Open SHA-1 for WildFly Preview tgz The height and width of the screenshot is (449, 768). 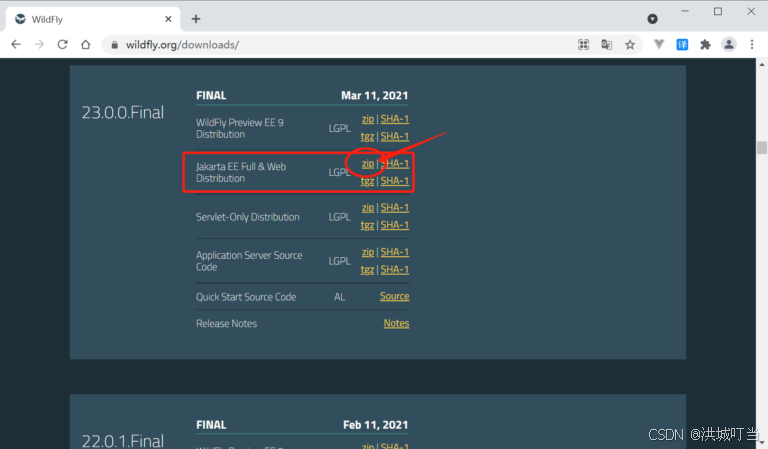[395, 137]
